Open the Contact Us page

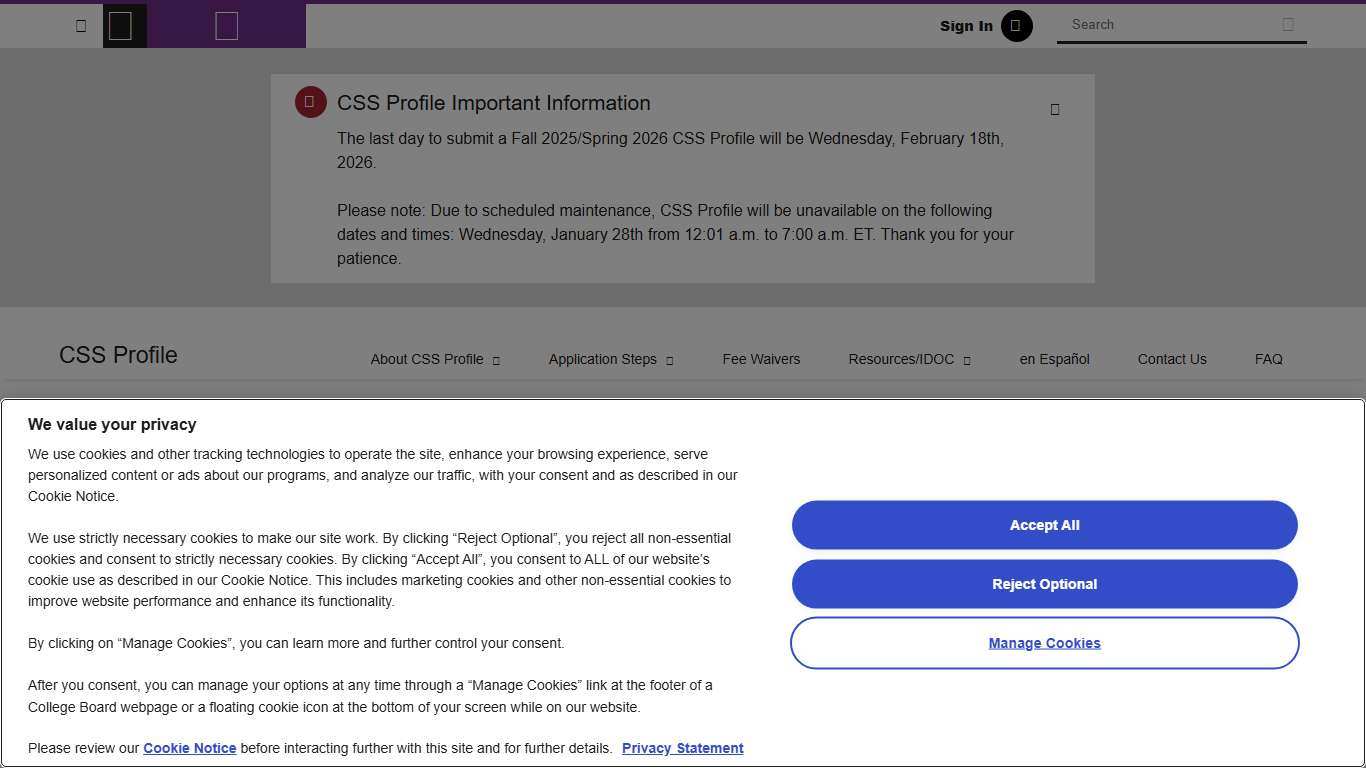[x=1172, y=359]
